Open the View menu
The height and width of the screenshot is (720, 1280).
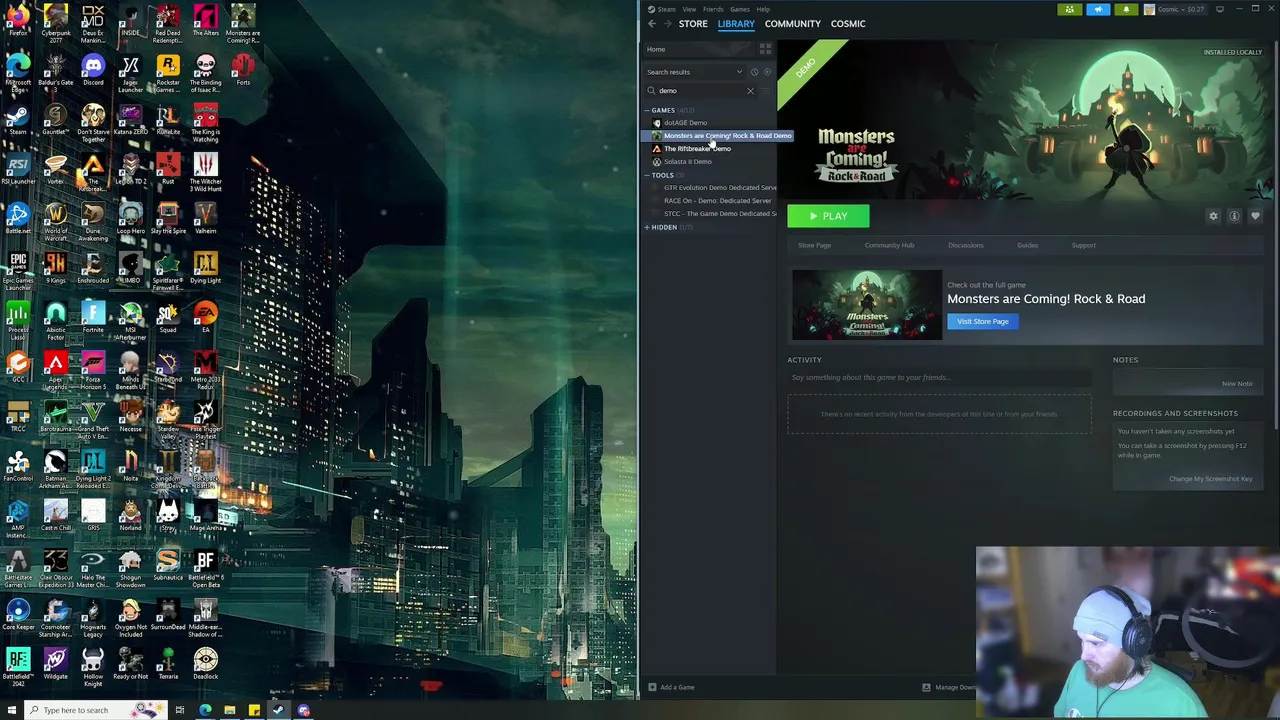pyautogui.click(x=689, y=9)
